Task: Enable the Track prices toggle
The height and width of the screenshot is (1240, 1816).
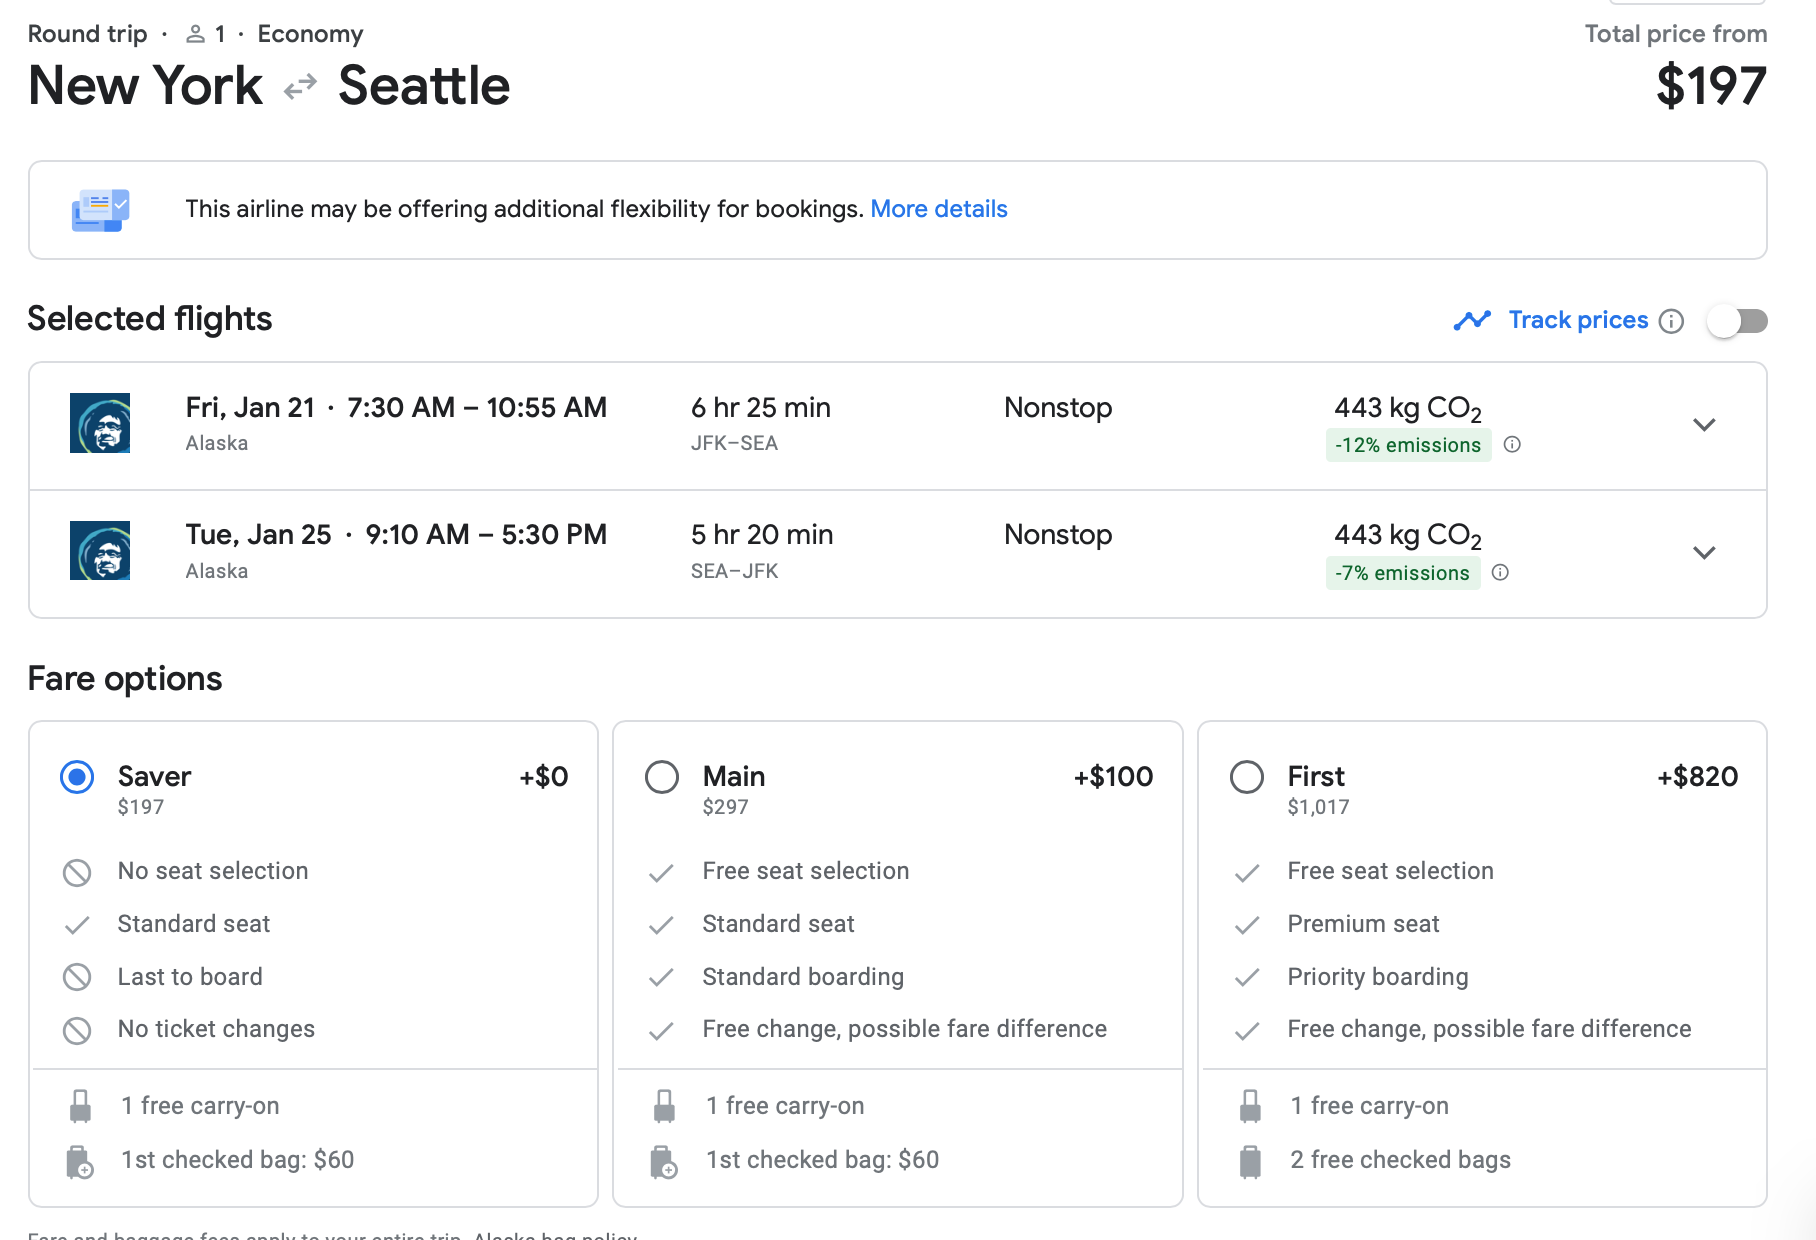Action: [1737, 321]
